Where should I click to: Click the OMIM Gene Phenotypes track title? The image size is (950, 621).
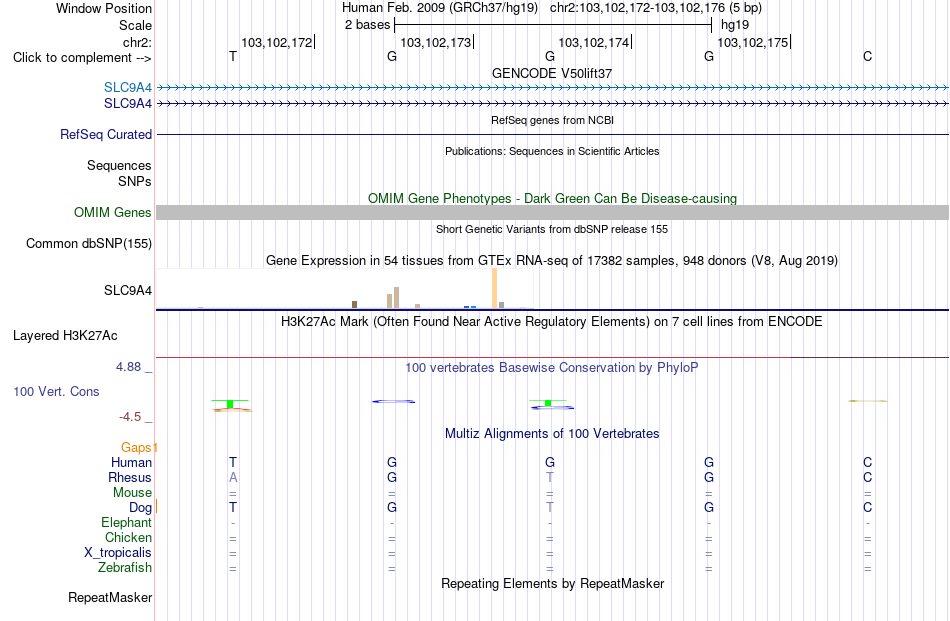(x=552, y=199)
